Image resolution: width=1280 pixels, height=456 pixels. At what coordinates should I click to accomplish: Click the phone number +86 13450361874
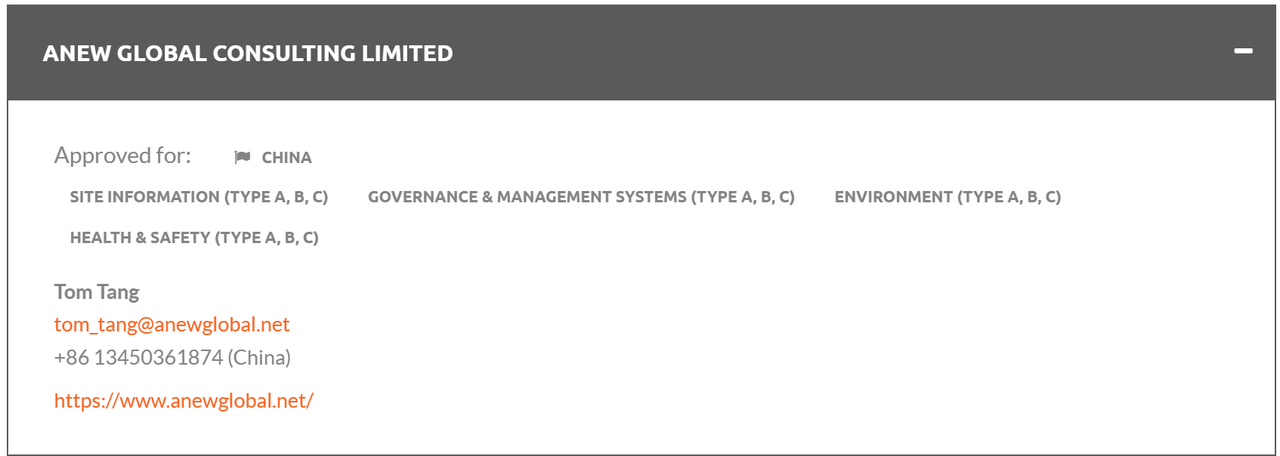[139, 357]
